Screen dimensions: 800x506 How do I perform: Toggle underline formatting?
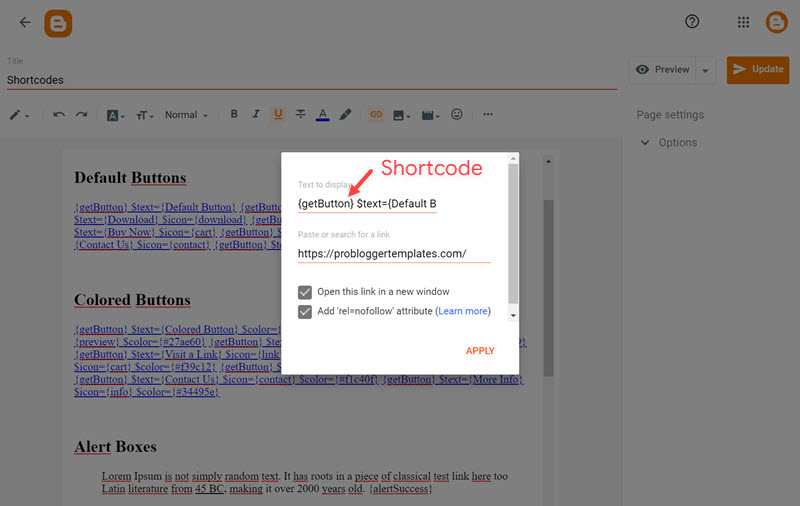pyautogui.click(x=278, y=115)
